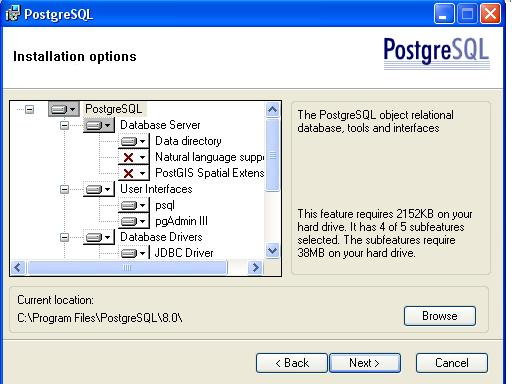
Task: Click Browse to change install location
Action: pos(440,316)
